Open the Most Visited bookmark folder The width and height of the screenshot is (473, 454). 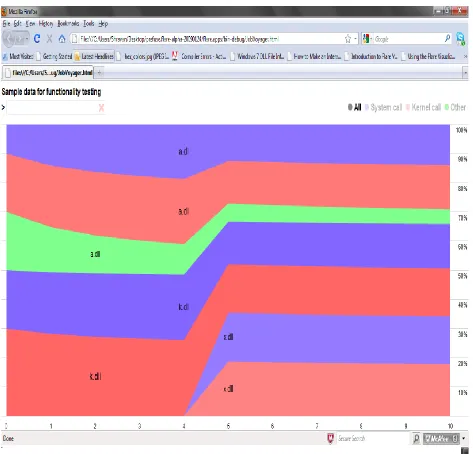point(18,56)
